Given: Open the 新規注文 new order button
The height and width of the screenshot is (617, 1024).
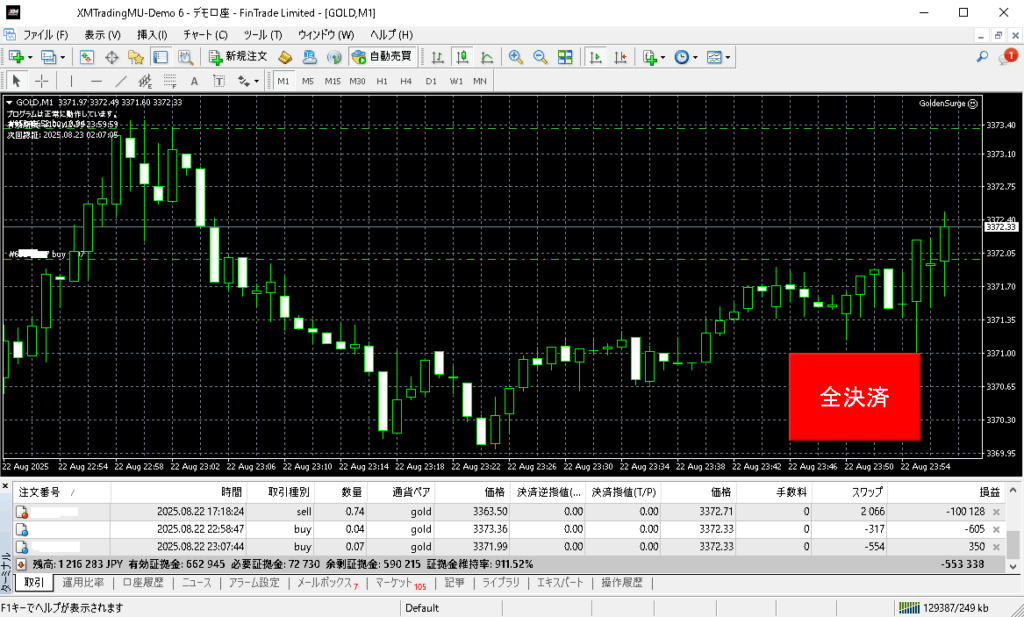Looking at the screenshot, I should [238, 57].
